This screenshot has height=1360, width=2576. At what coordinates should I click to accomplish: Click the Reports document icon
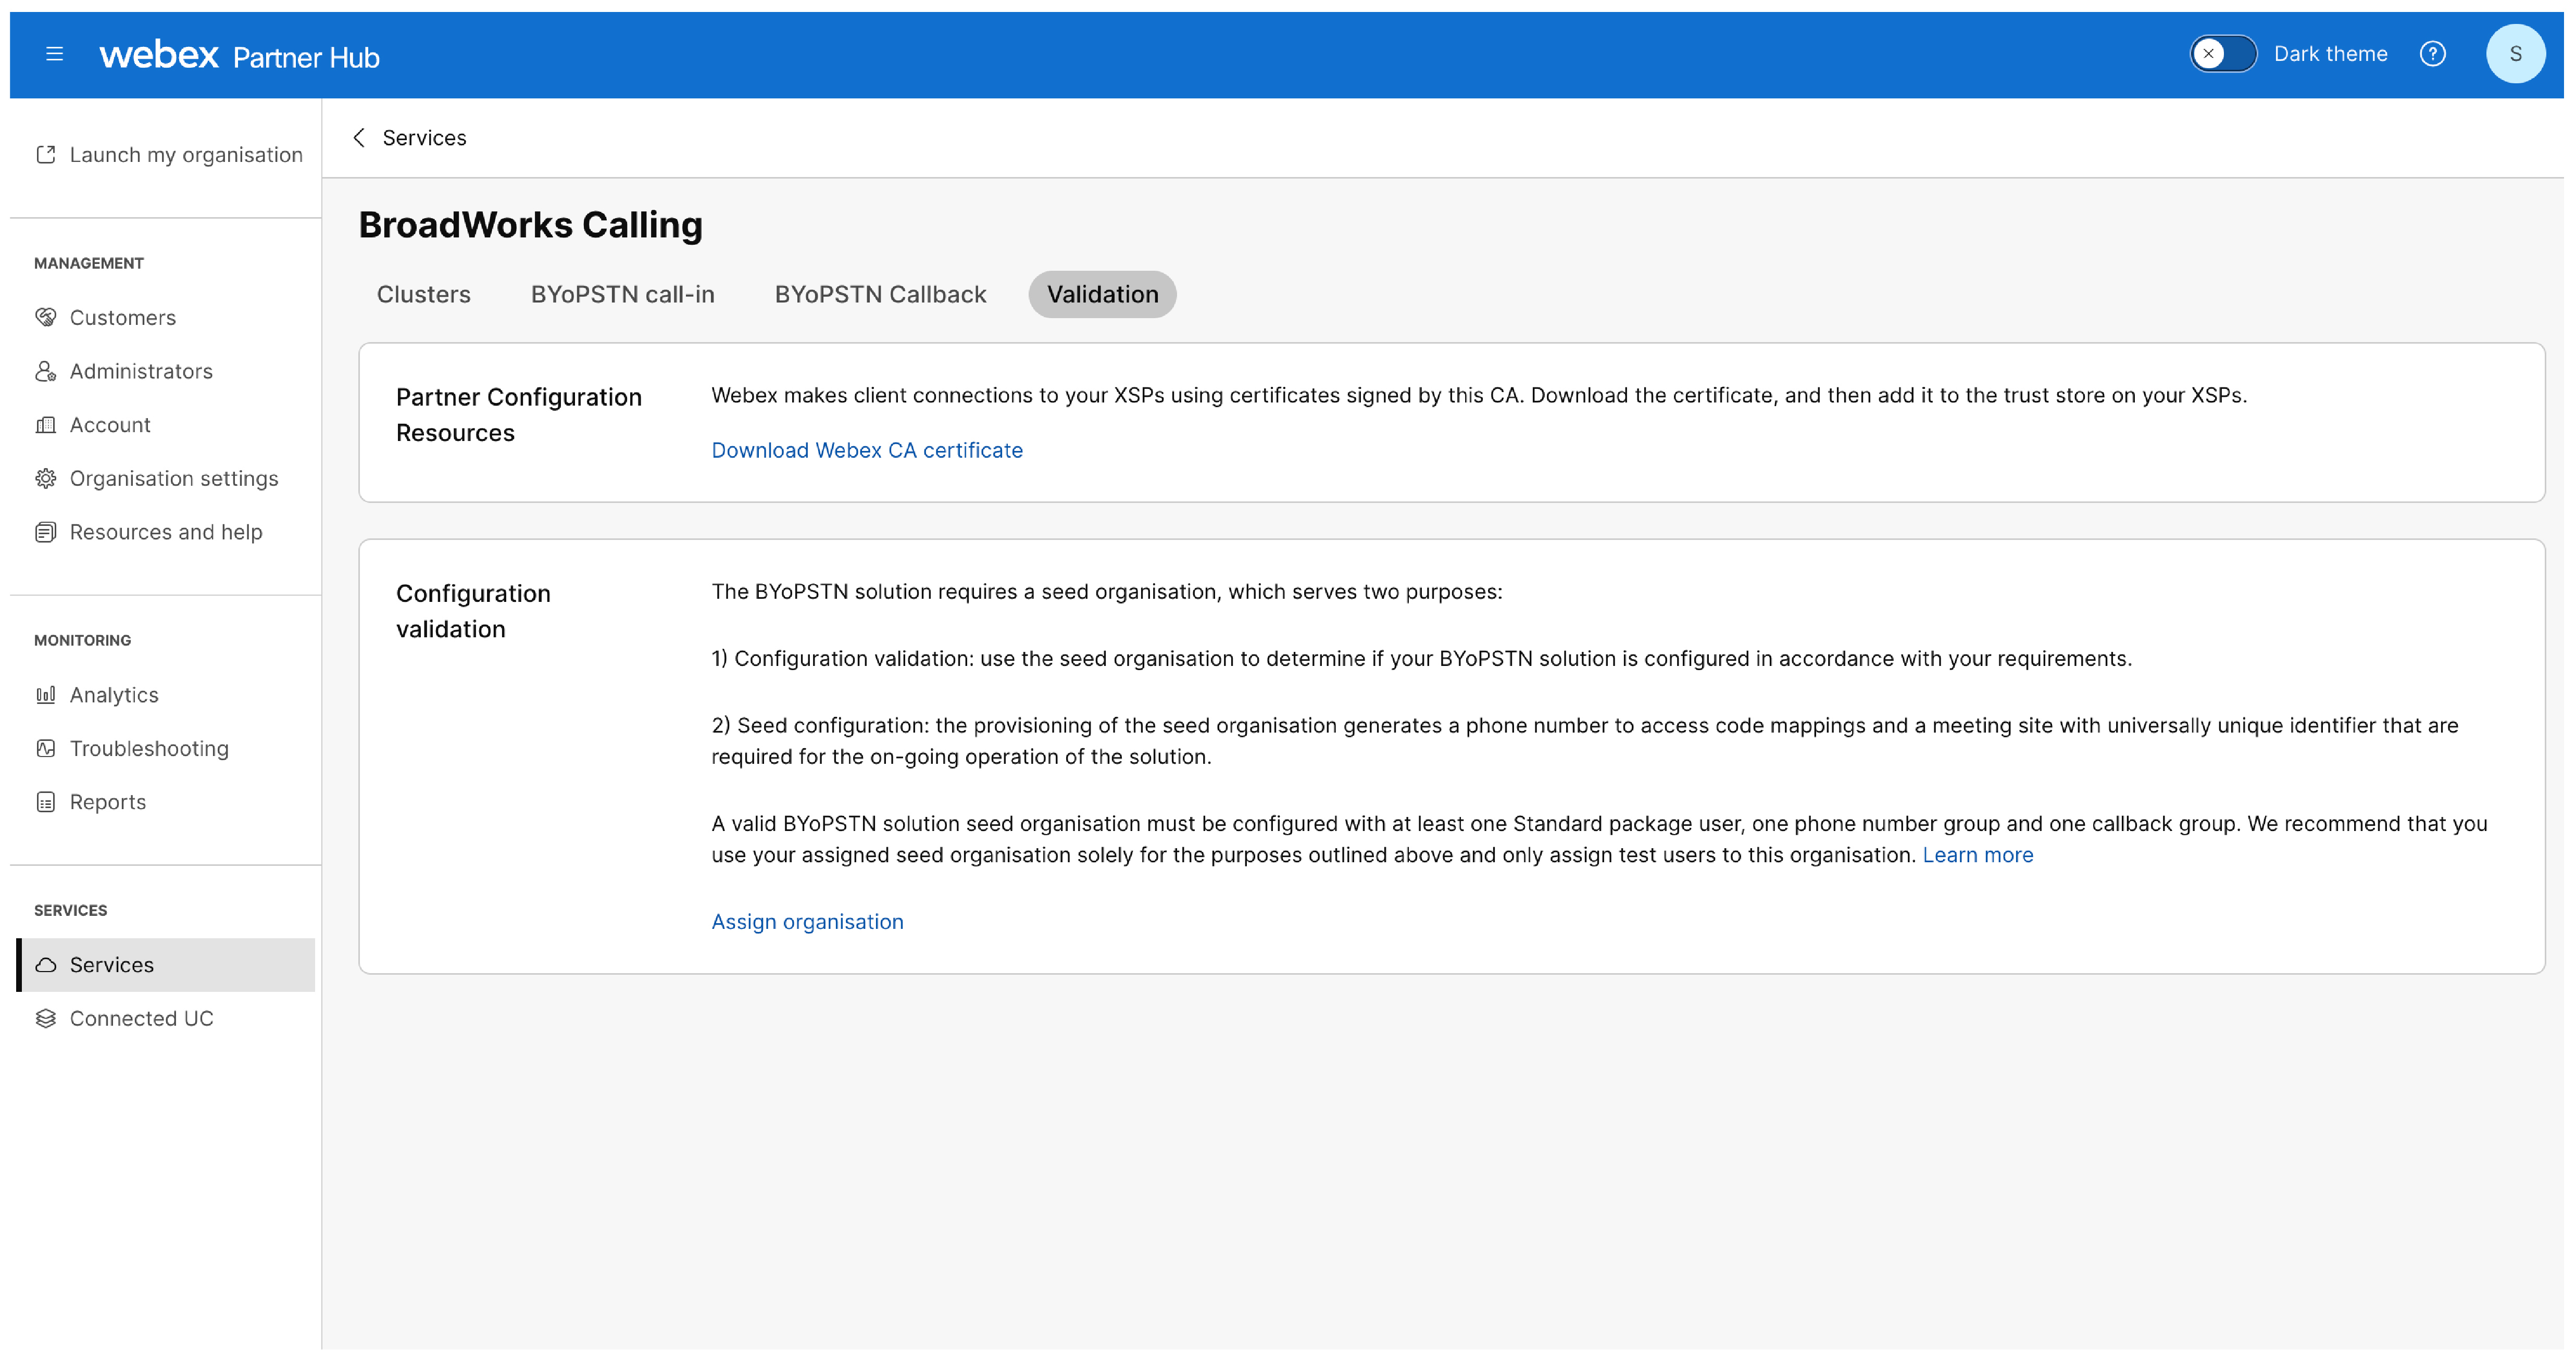click(x=46, y=803)
